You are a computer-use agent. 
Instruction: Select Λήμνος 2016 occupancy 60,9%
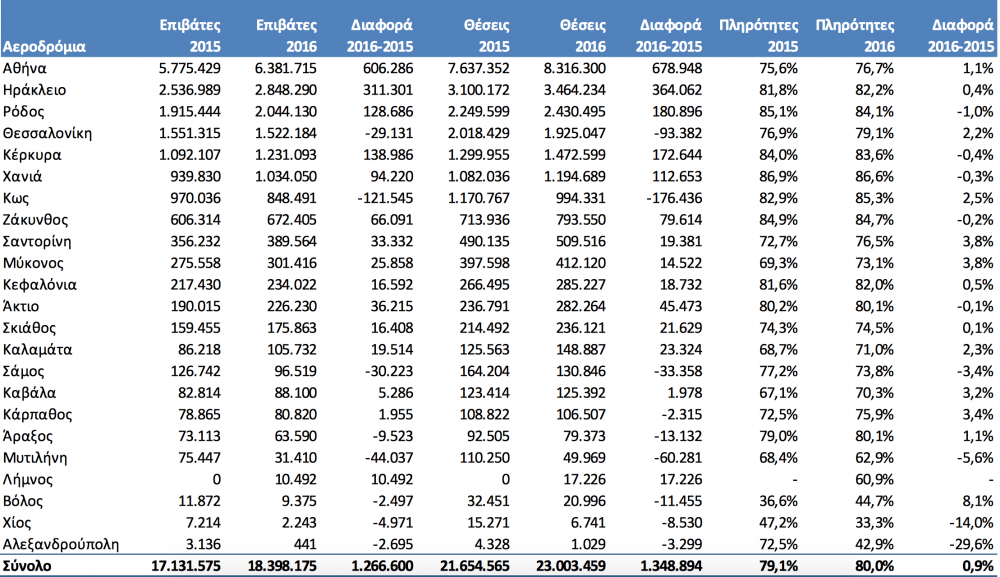point(875,480)
